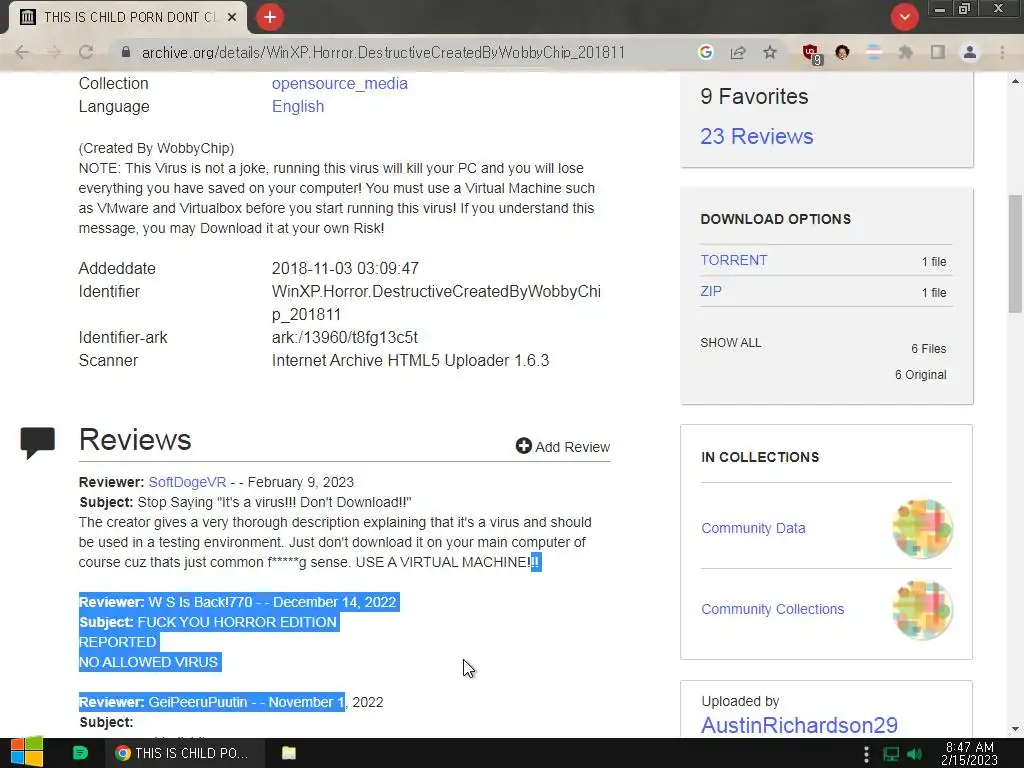This screenshot has width=1024, height=768.
Task: Click the 'DOWNLOAD OPTIONS' heading
Action: coord(776,219)
